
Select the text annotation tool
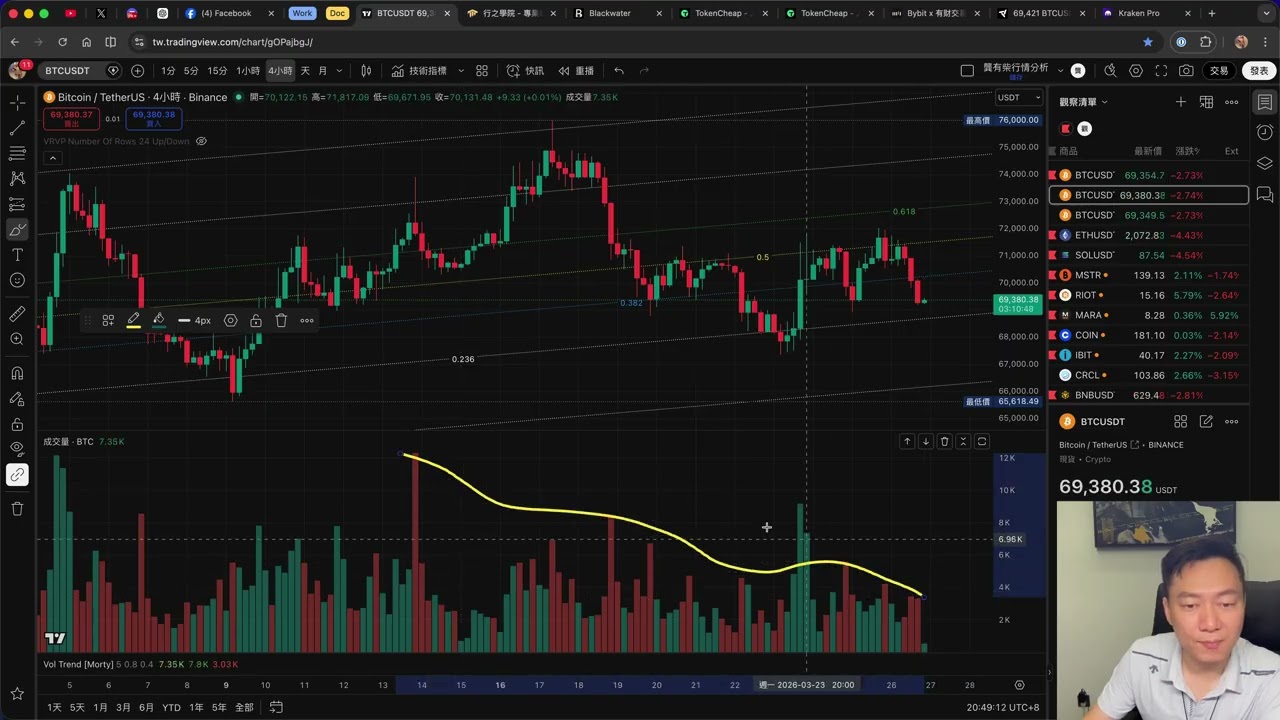[17, 255]
